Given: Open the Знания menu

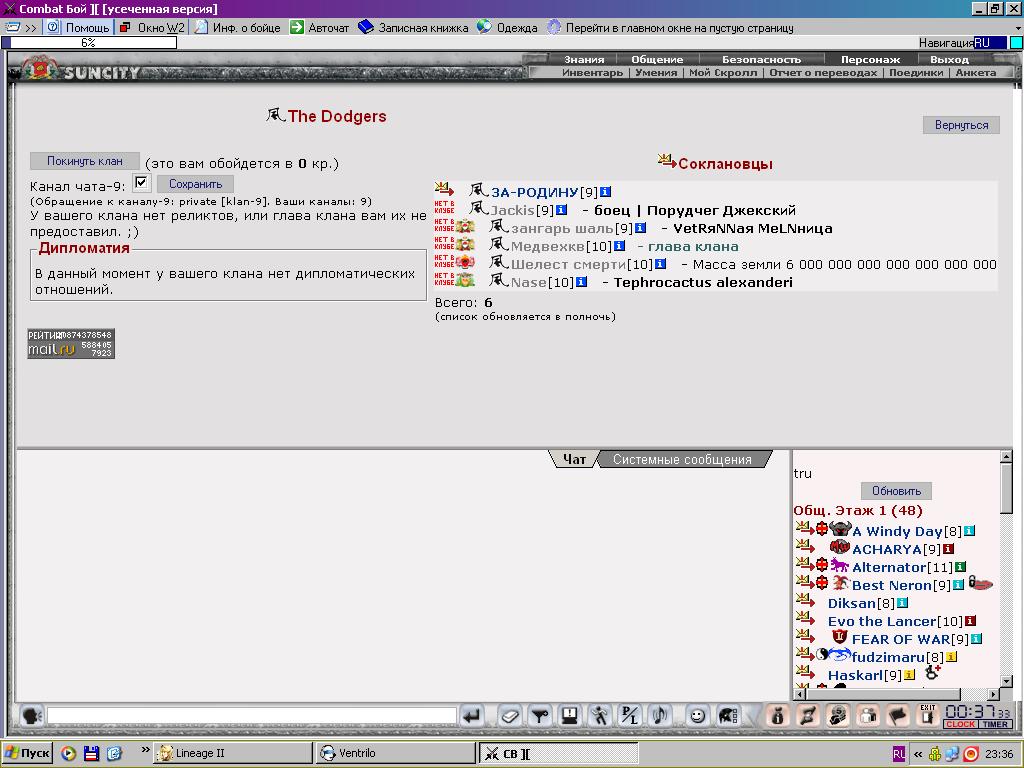Looking at the screenshot, I should [x=584, y=59].
